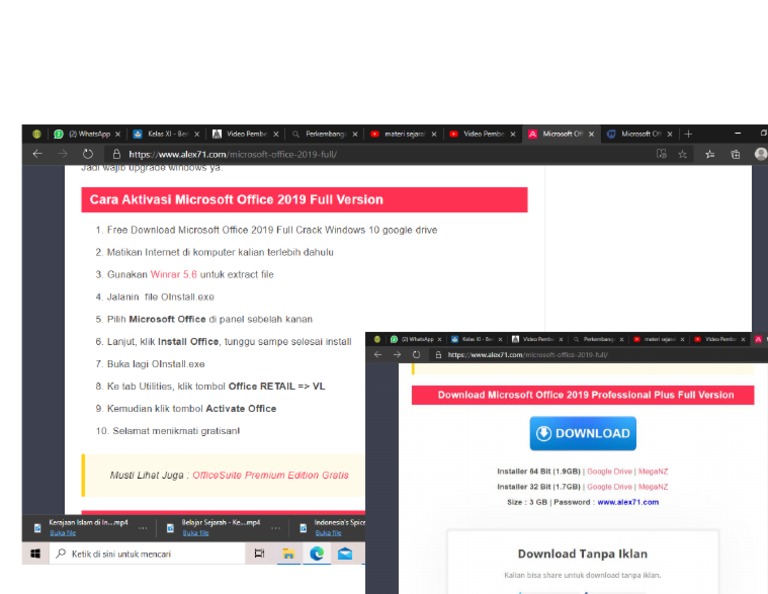This screenshot has width=768, height=594.
Task: Open the collections icon in the toolbar
Action: pos(735,154)
